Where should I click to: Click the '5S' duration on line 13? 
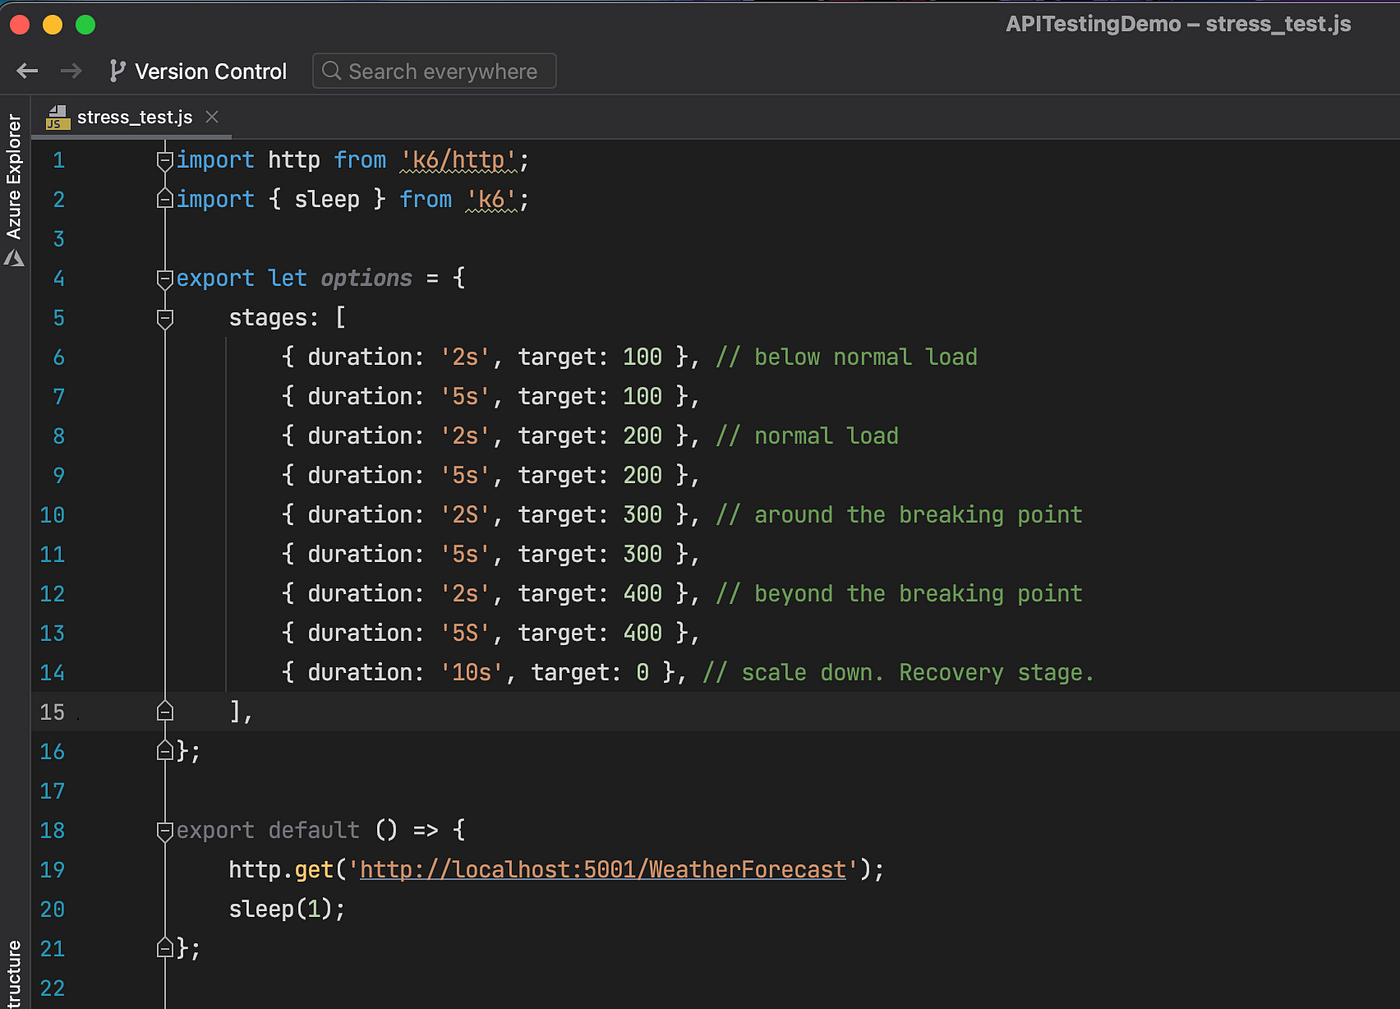click(x=466, y=633)
